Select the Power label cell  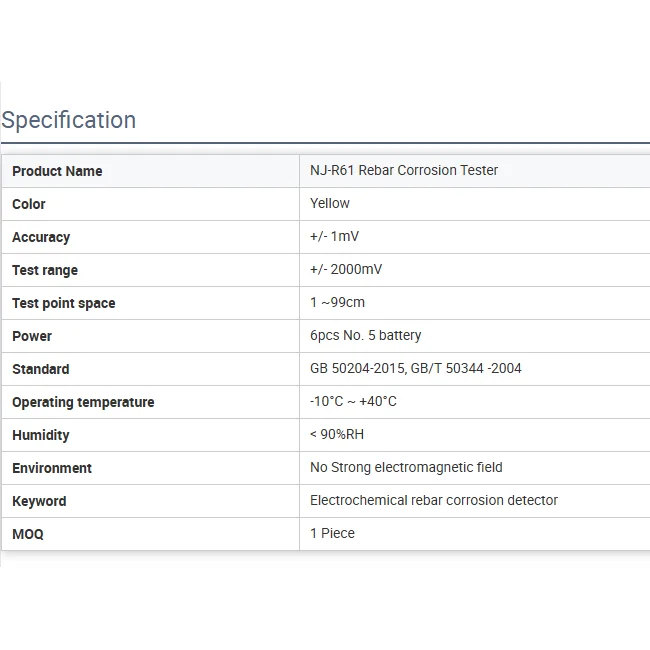point(32,336)
